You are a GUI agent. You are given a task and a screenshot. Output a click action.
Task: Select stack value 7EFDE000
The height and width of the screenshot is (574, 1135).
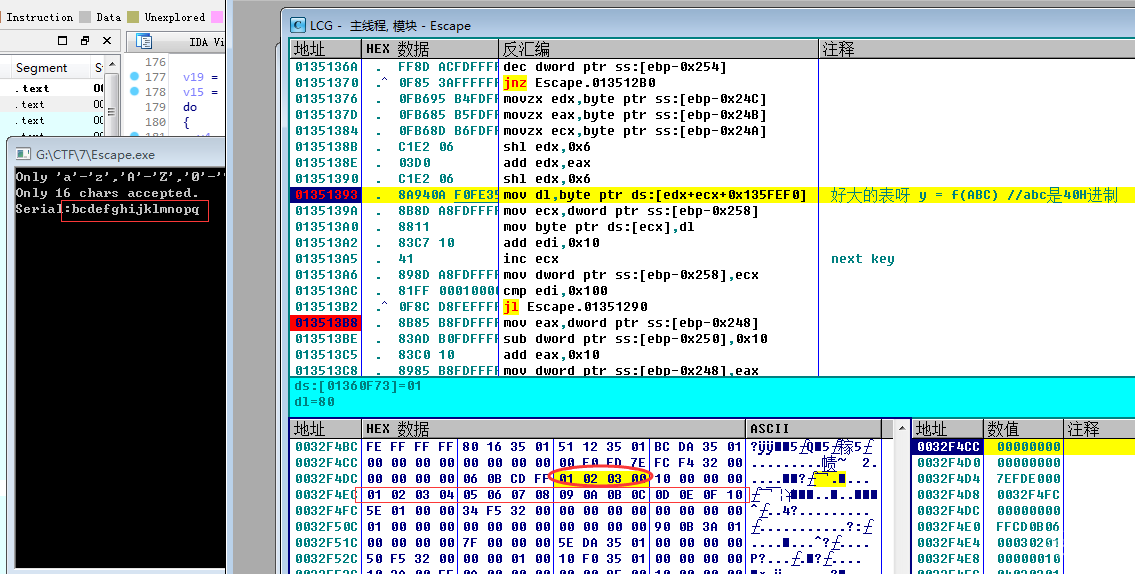(x=1029, y=478)
